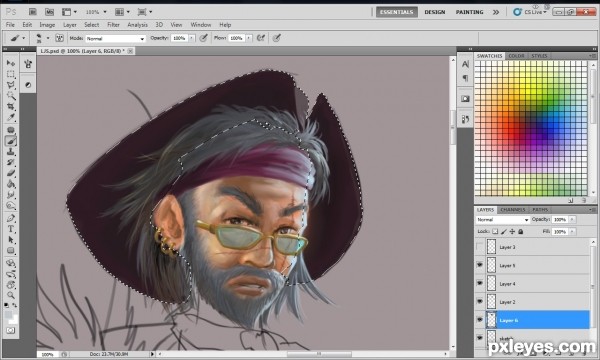Open Arrange Documents dropdown
Viewport: 600px width, 360px height.
122,12
